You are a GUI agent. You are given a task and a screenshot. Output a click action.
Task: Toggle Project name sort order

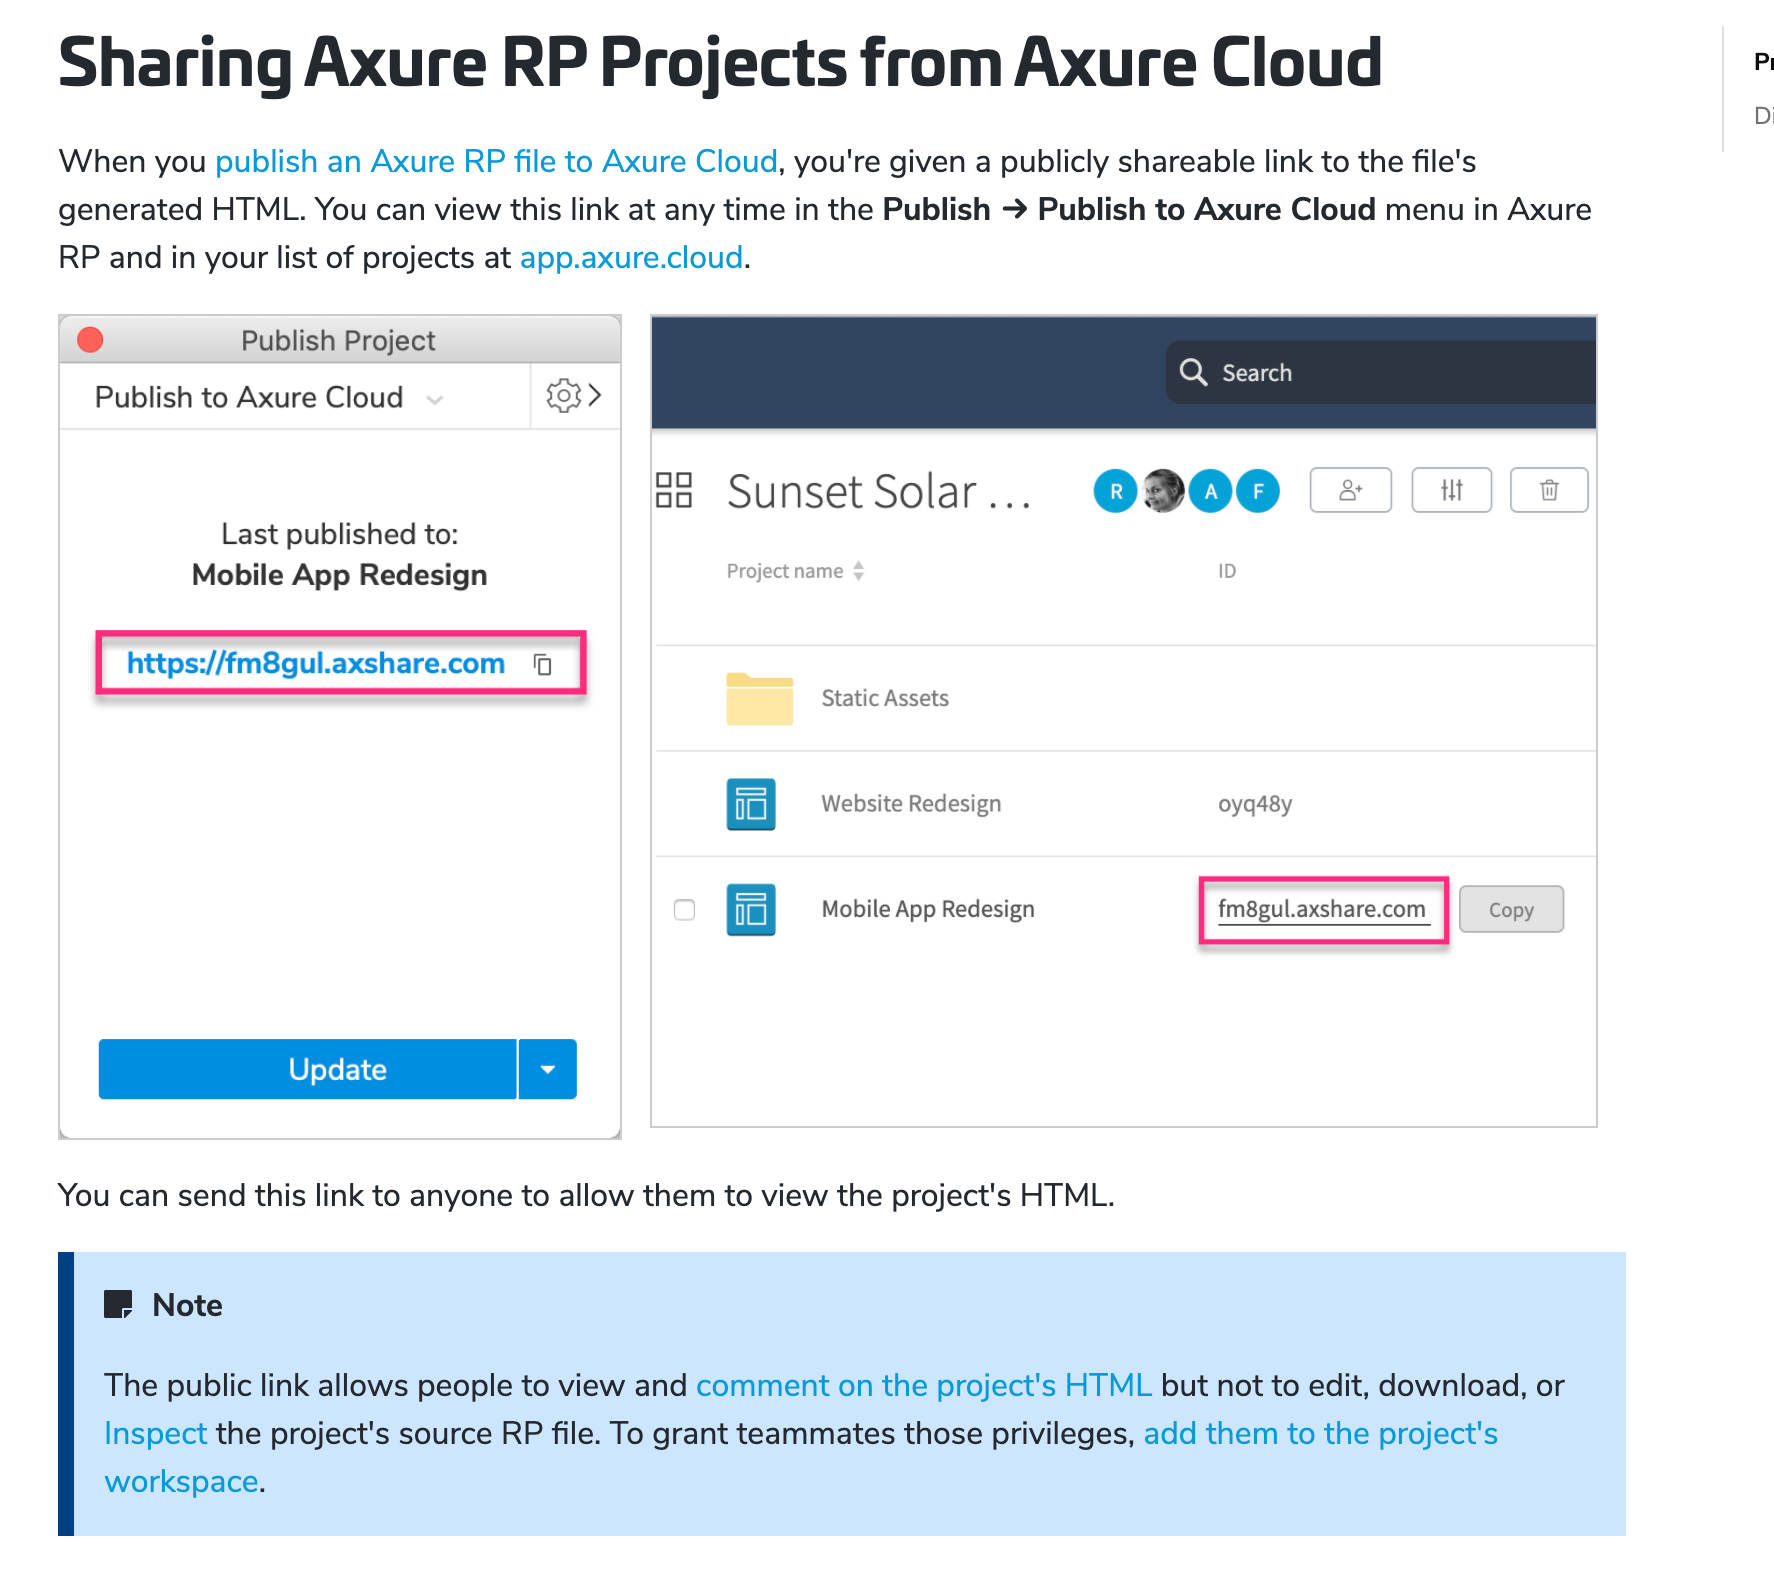(858, 570)
